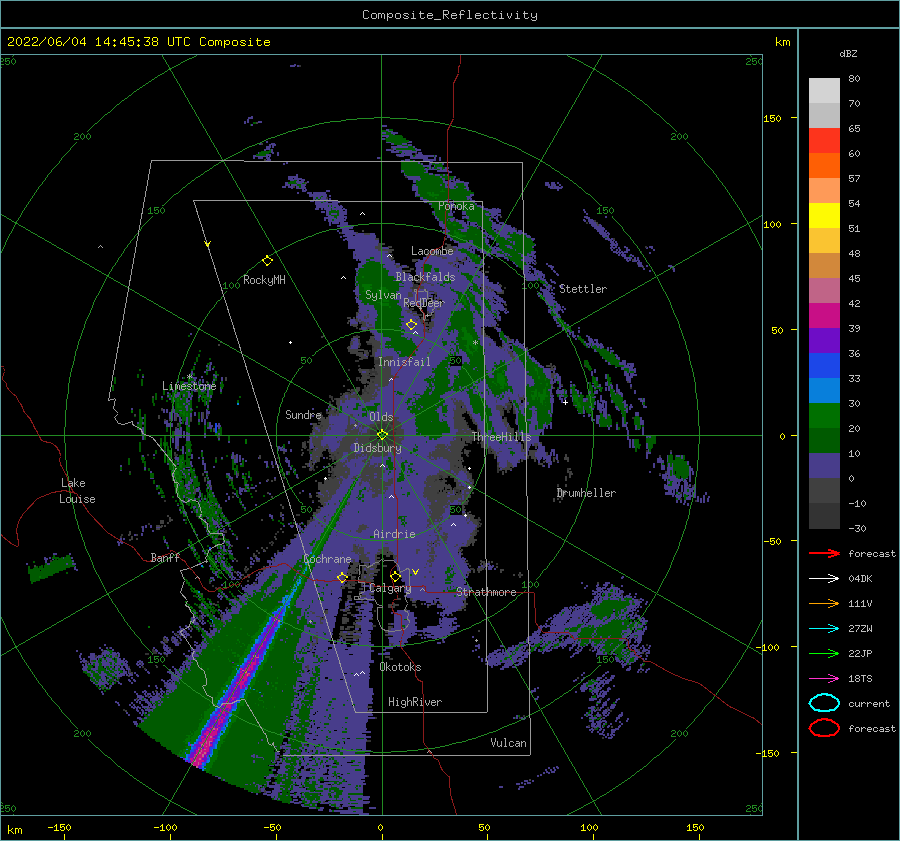Click the white 04DK arrow in legend
Viewport: 900px width, 841px height.
click(x=824, y=579)
